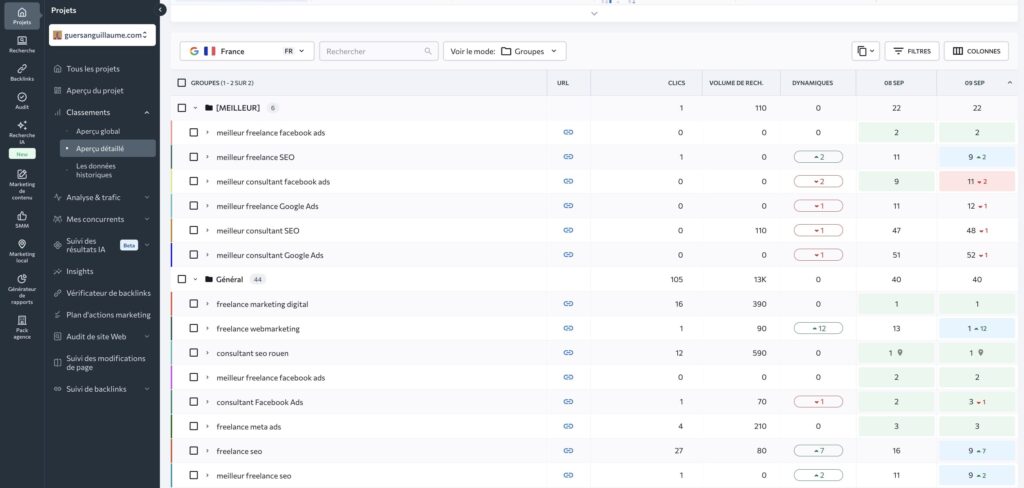Open URL link for consultant seo rouen

point(568,353)
